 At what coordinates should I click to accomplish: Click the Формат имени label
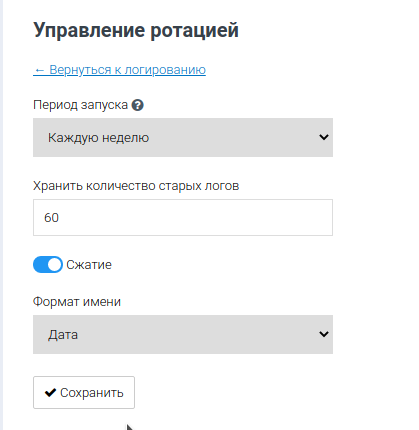tap(77, 302)
